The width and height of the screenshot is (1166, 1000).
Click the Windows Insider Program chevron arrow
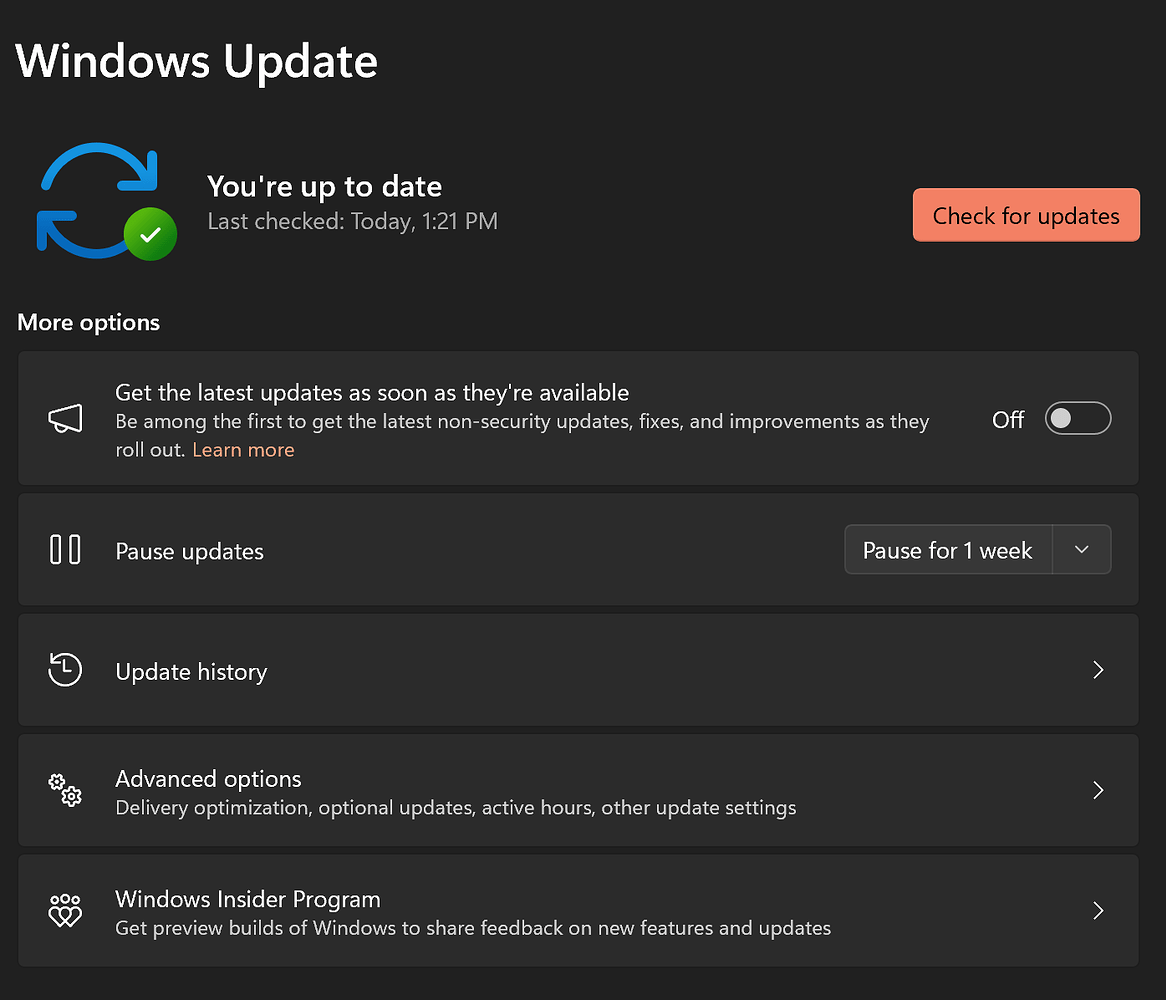point(1098,910)
